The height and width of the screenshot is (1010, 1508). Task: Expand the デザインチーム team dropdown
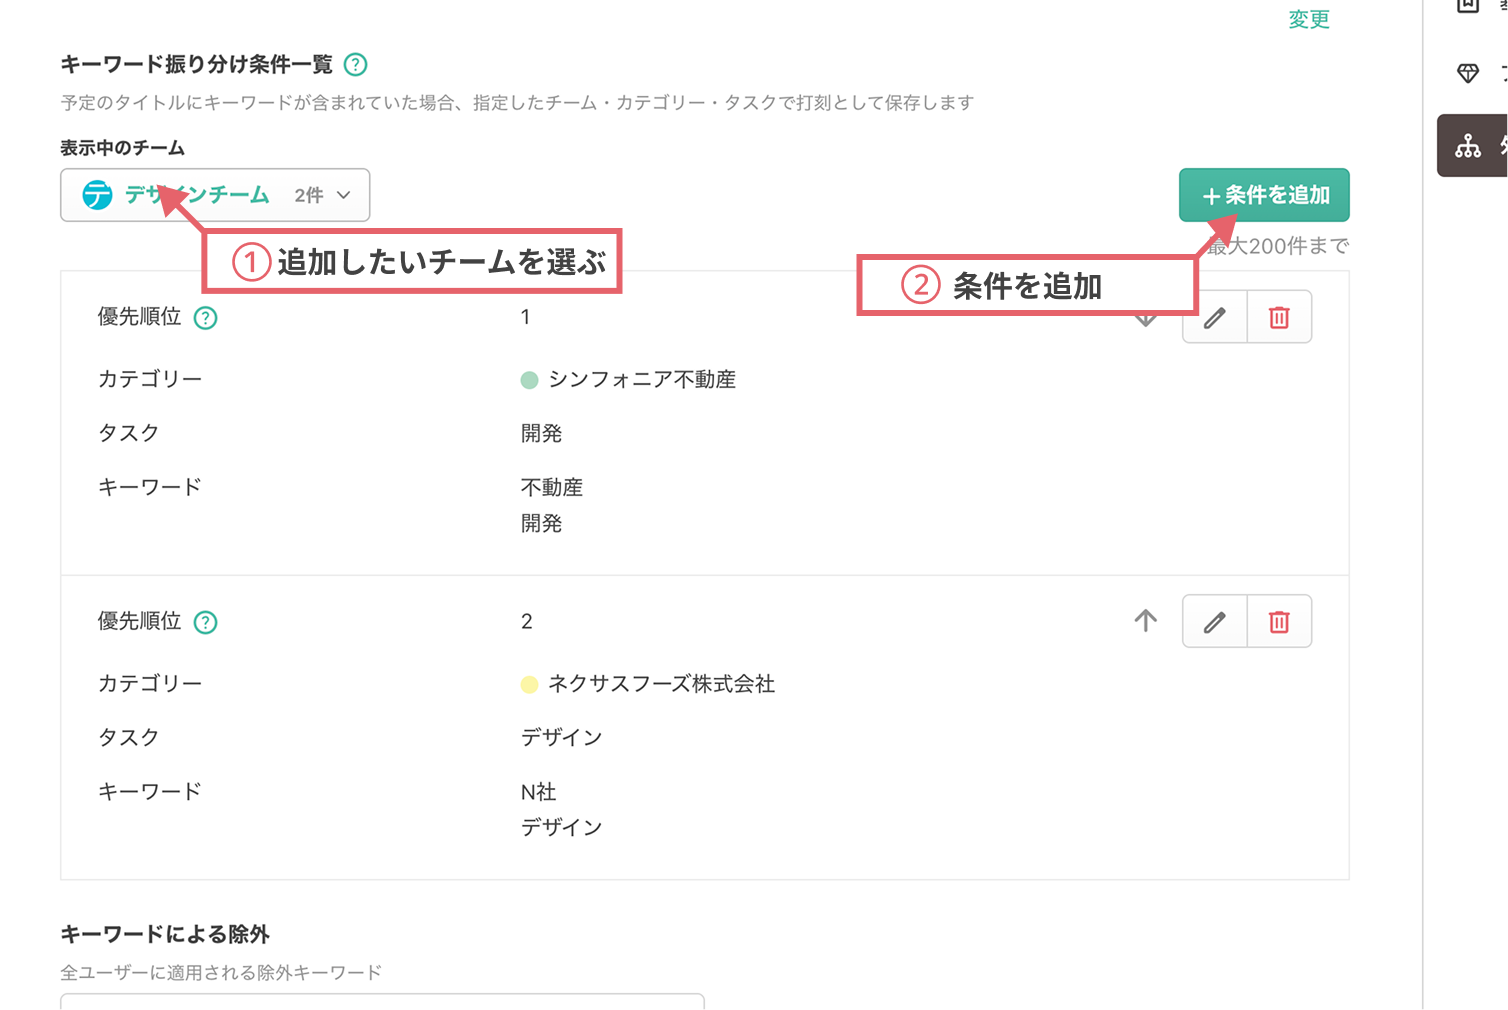click(344, 195)
